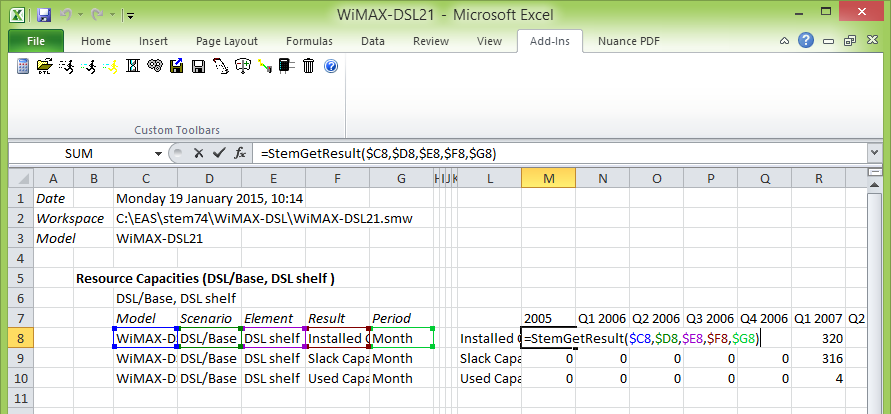Click the 'Element' header cell in row 7

273,319
